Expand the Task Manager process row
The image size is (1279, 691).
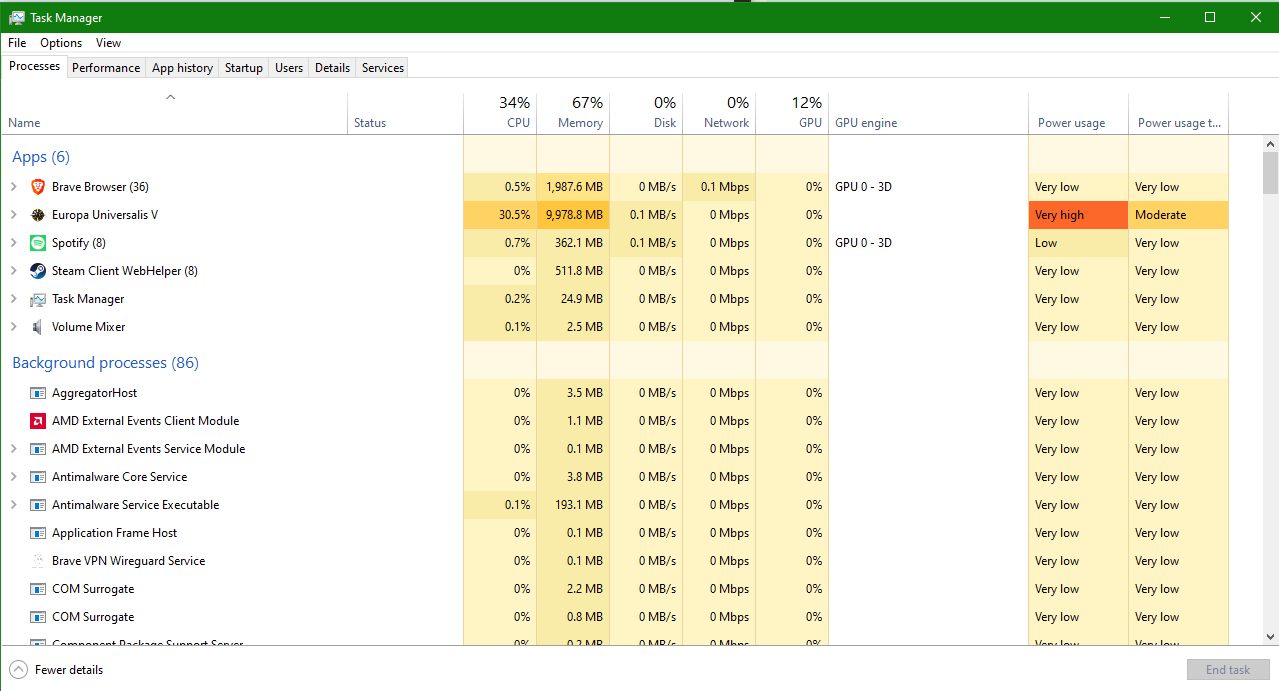click(x=13, y=299)
